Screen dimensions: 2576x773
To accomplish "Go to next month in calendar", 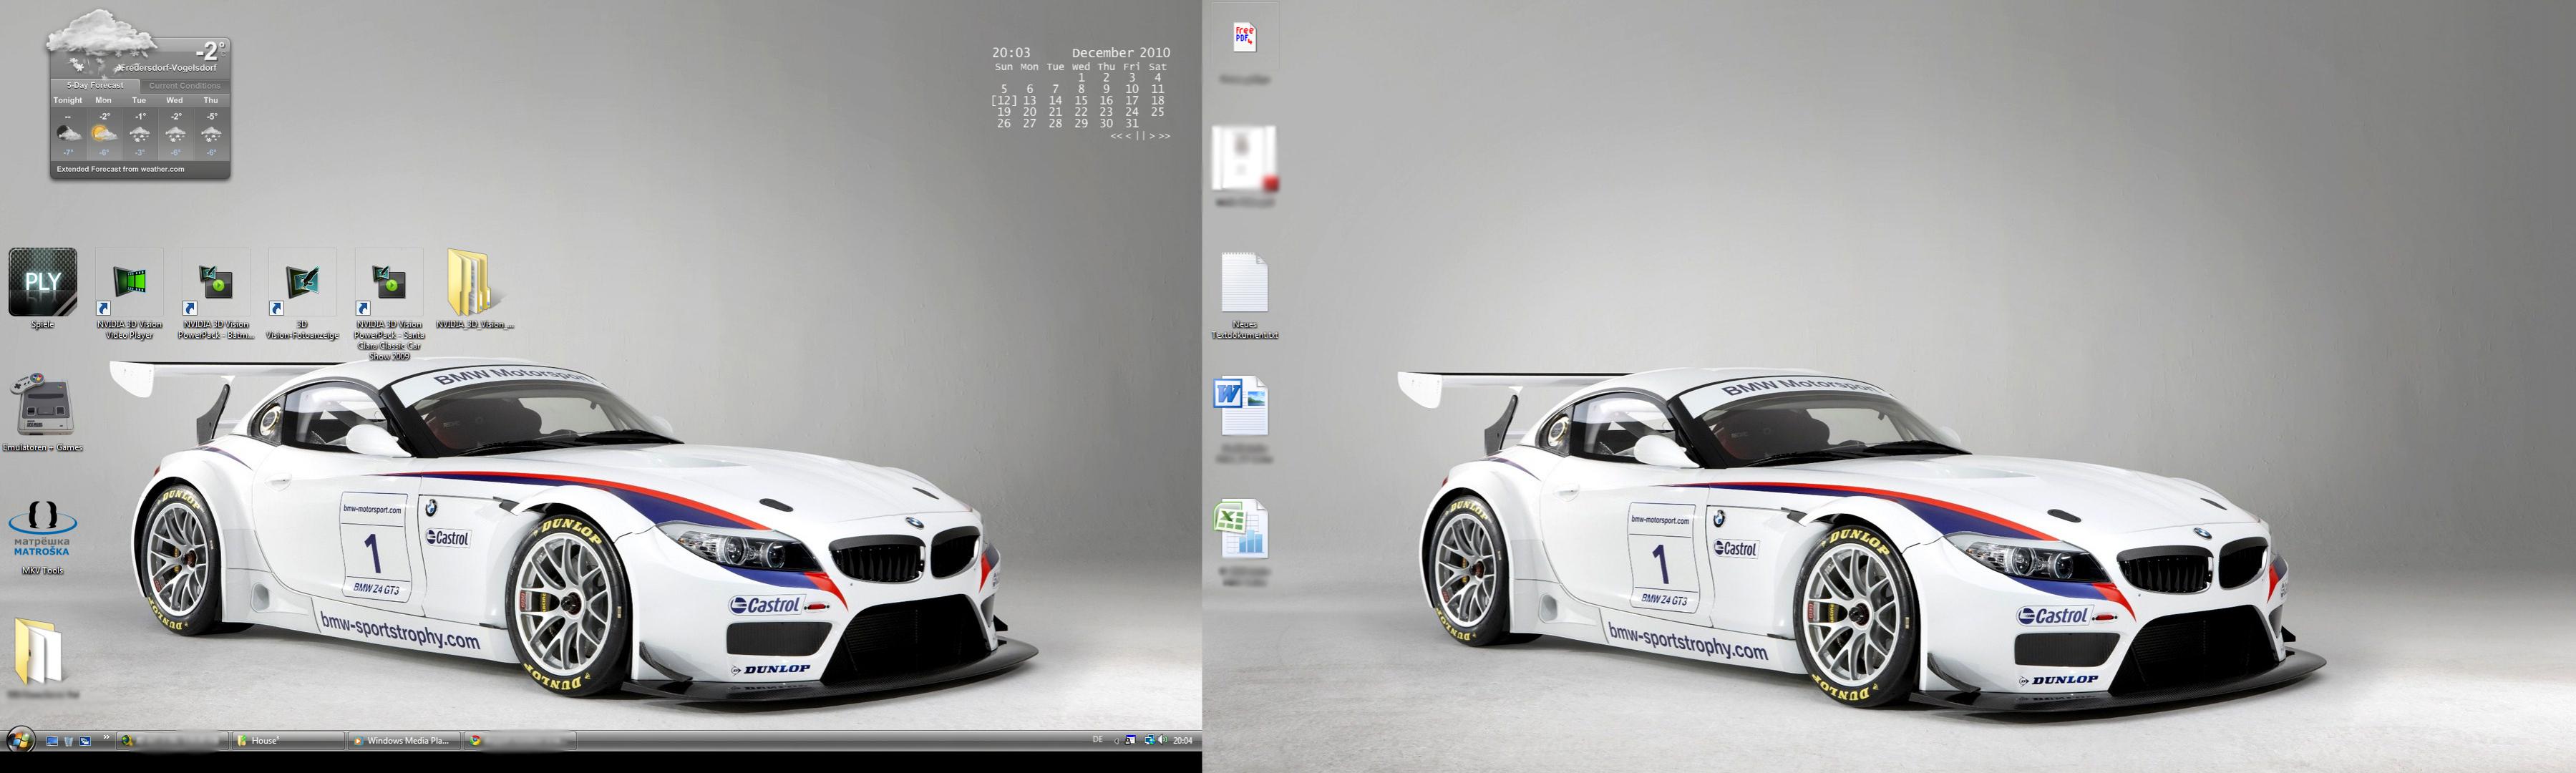I will (x=1151, y=136).
